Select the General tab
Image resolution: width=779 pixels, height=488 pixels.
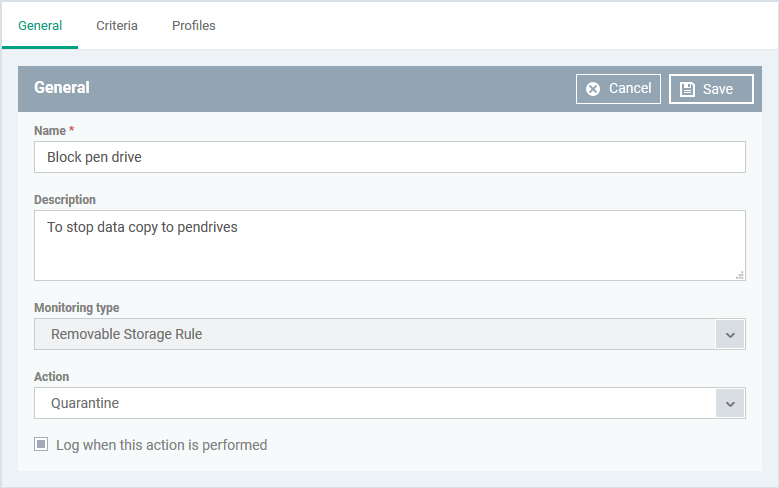pos(40,25)
